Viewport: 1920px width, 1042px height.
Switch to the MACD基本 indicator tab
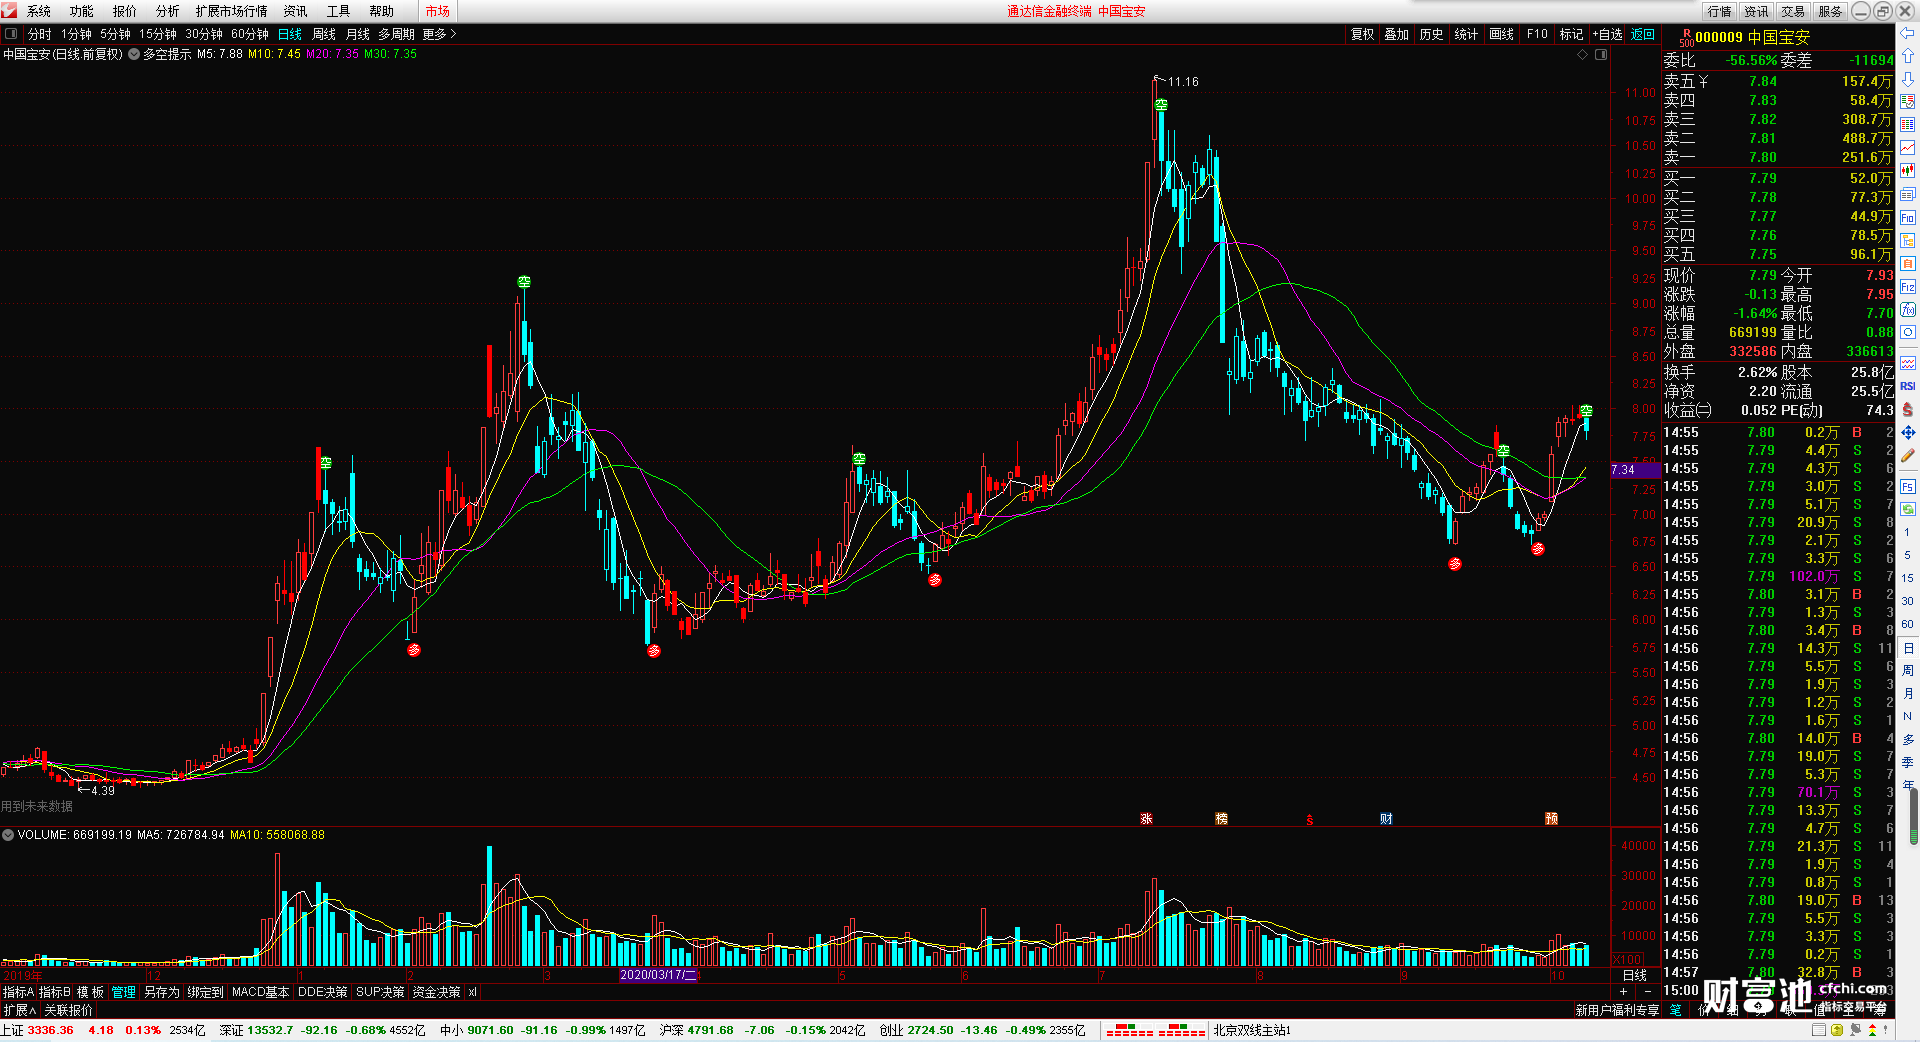point(260,992)
